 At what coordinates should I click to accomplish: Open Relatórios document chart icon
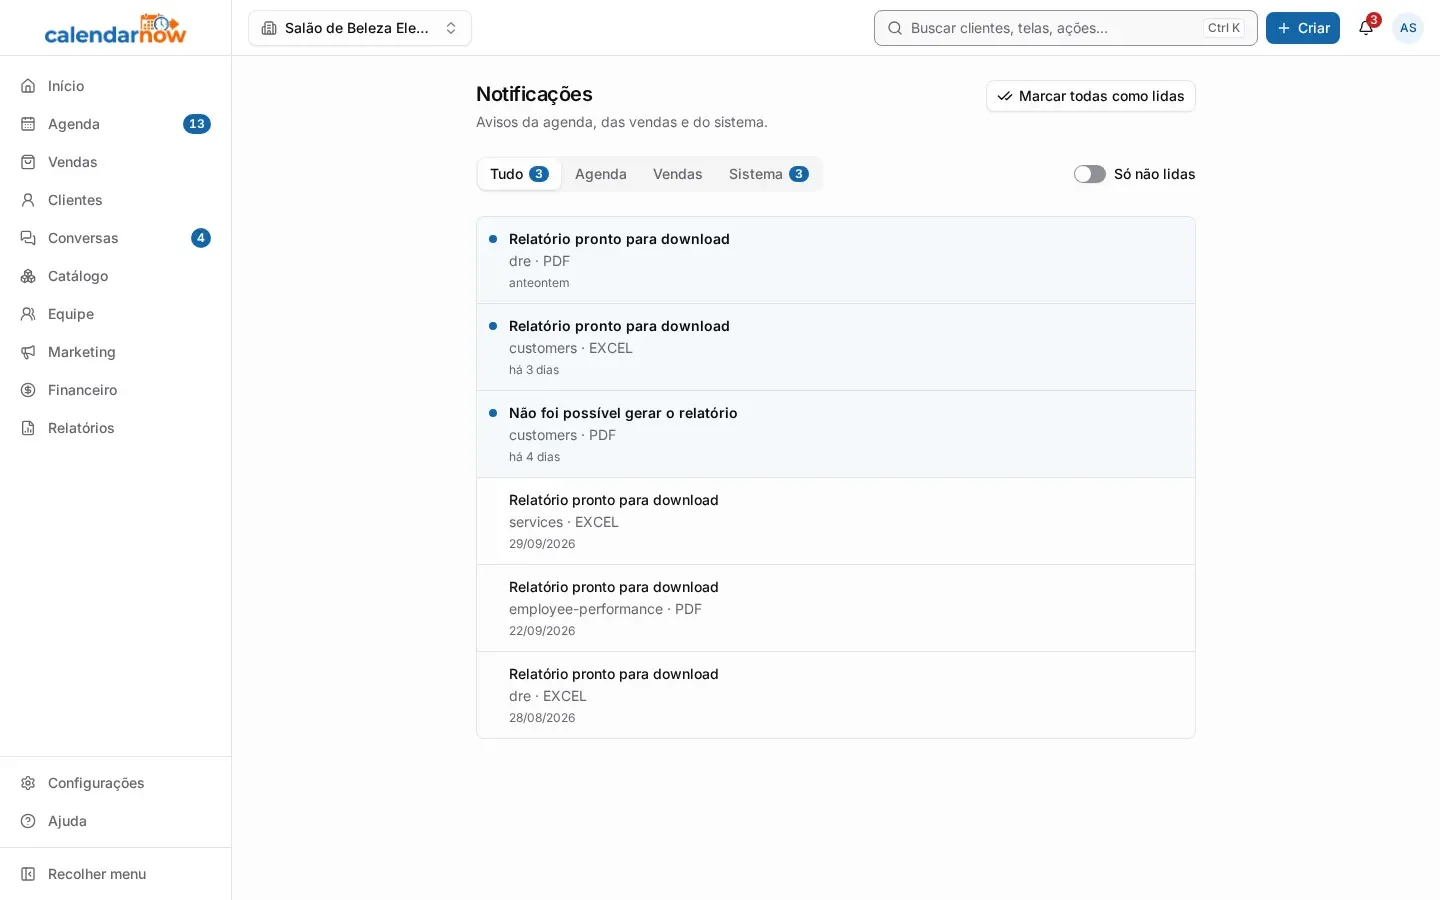28,428
